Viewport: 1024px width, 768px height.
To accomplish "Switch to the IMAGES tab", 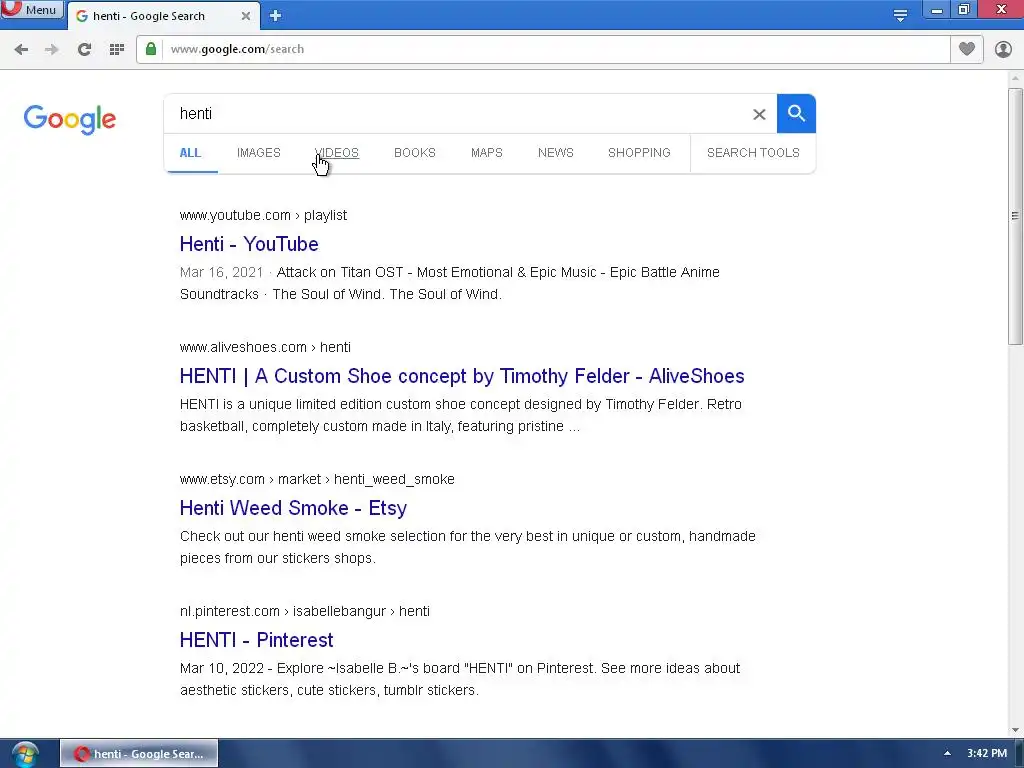I will pyautogui.click(x=259, y=153).
